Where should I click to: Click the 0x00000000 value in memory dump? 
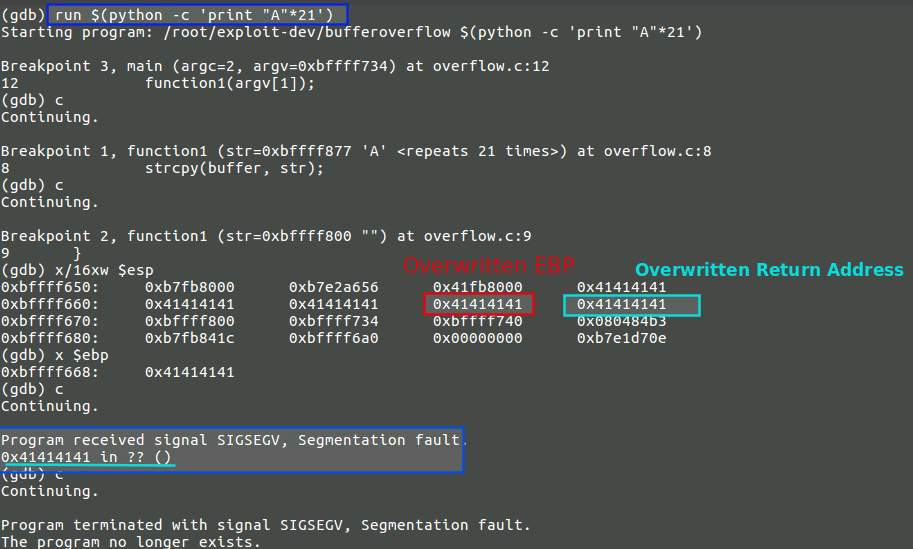click(x=478, y=338)
